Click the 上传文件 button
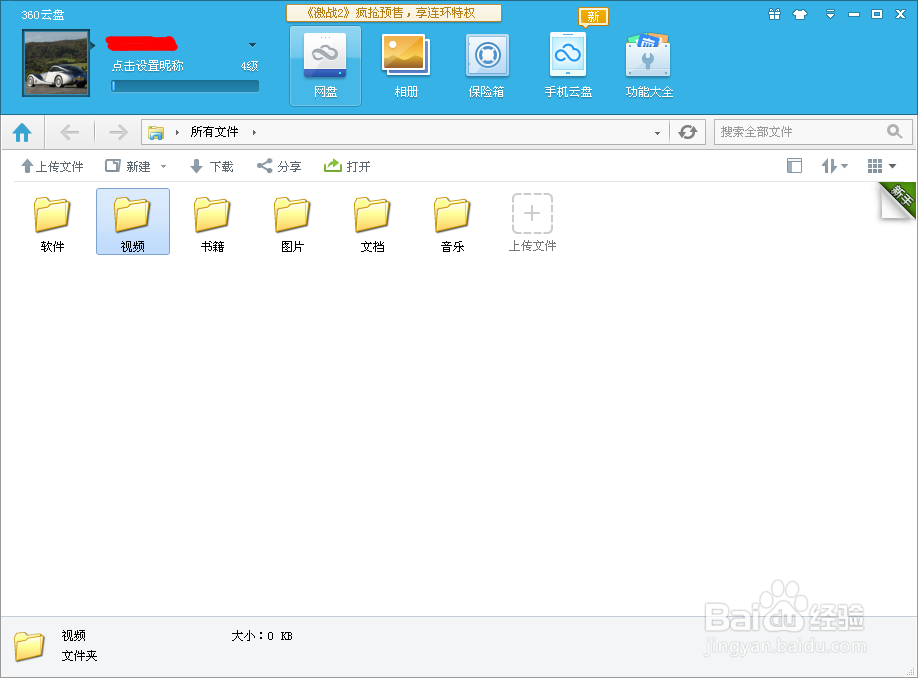Image resolution: width=918 pixels, height=678 pixels. (51, 166)
